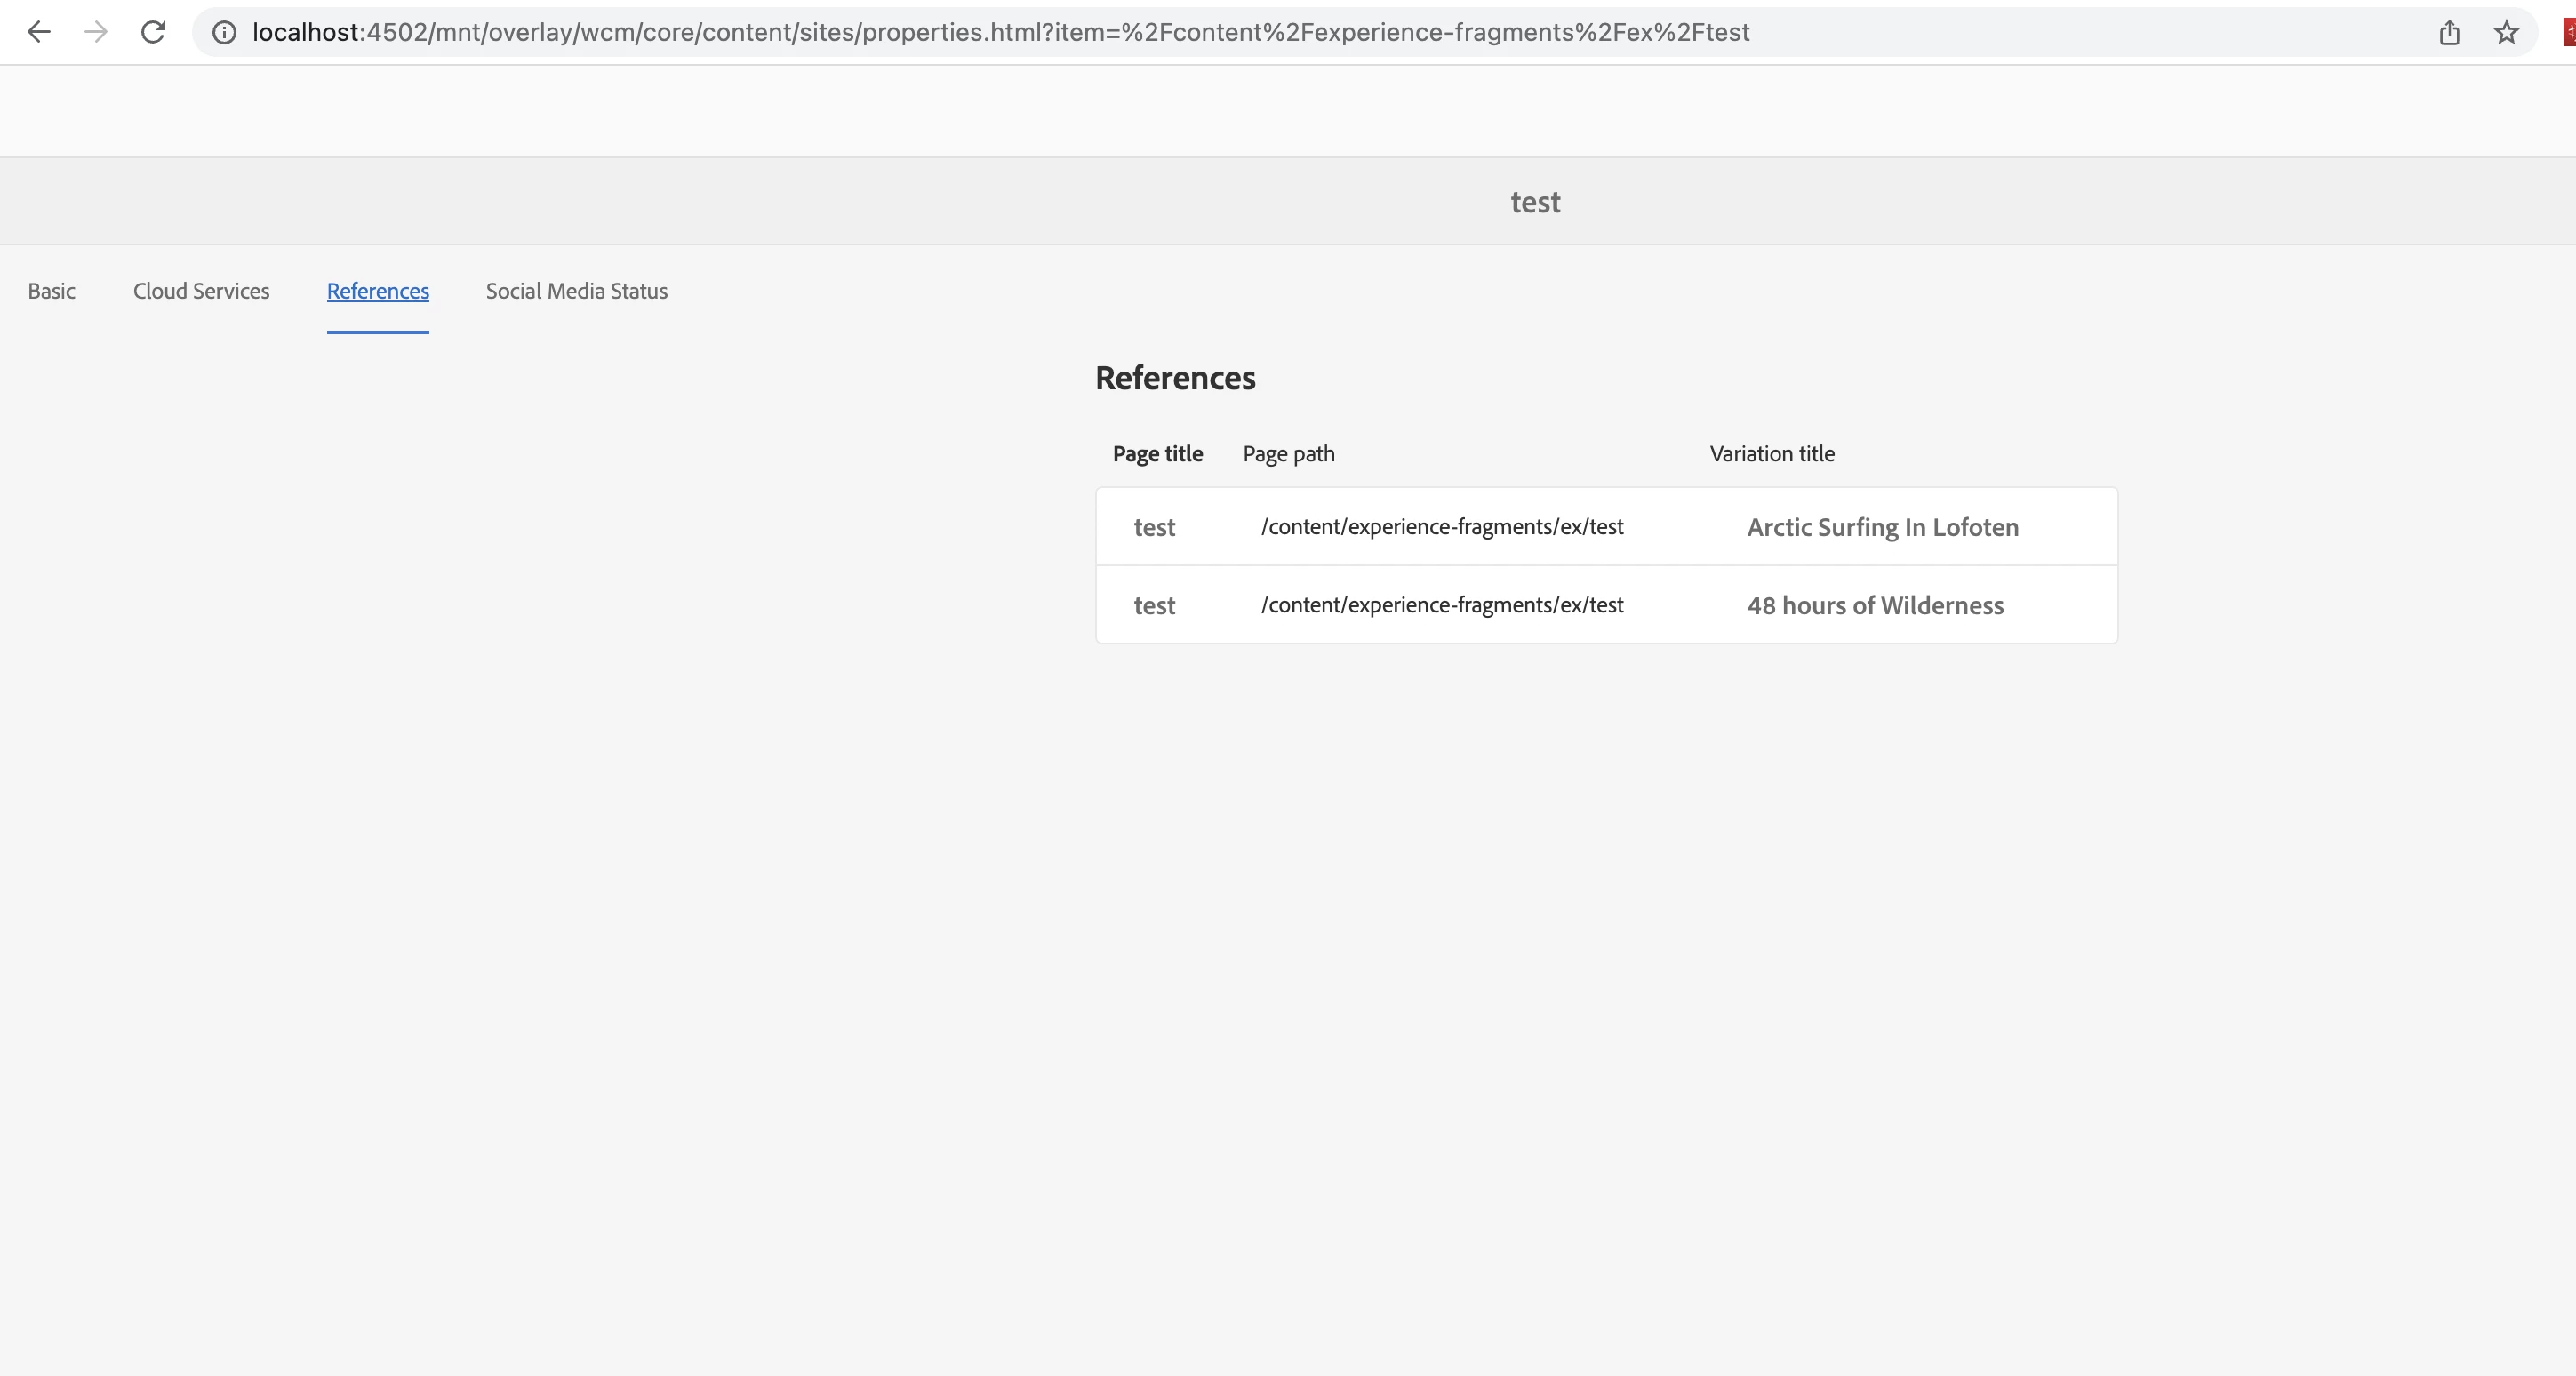This screenshot has width=2576, height=1376.
Task: Go to Social Media Status tab
Action: tap(576, 291)
